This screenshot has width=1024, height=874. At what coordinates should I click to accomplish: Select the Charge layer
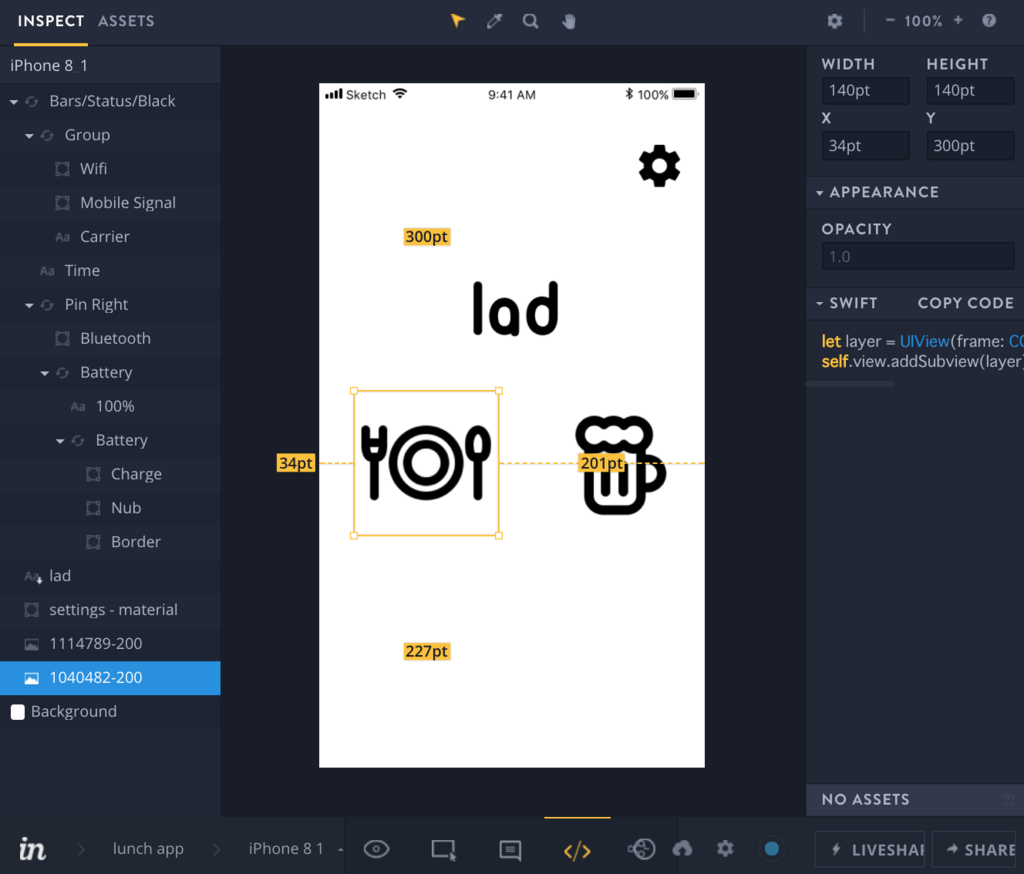110,474
